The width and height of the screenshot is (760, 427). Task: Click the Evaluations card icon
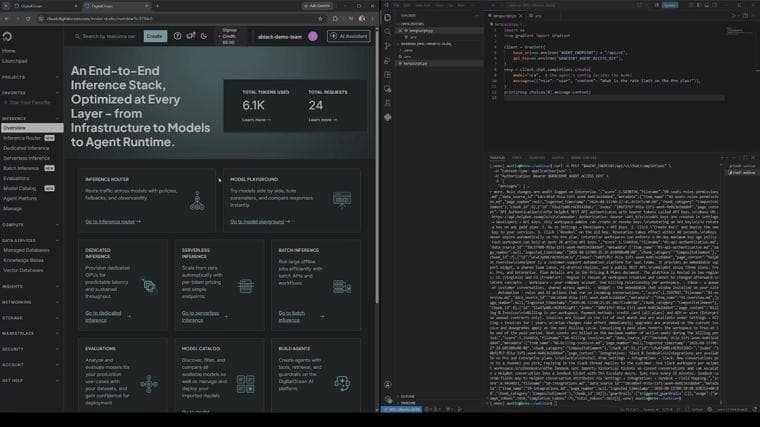coord(149,384)
